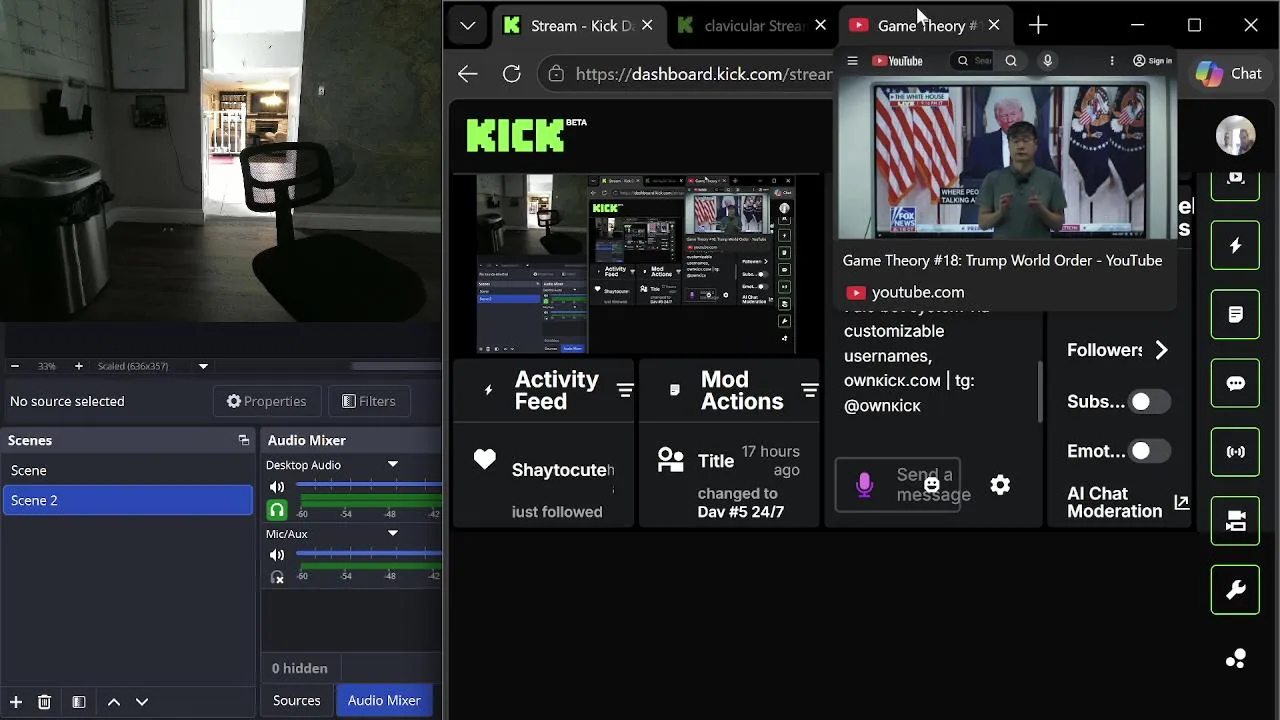1280x720 pixels.
Task: Toggle Mic/Aux monitoring headphone button
Action: click(x=277, y=577)
